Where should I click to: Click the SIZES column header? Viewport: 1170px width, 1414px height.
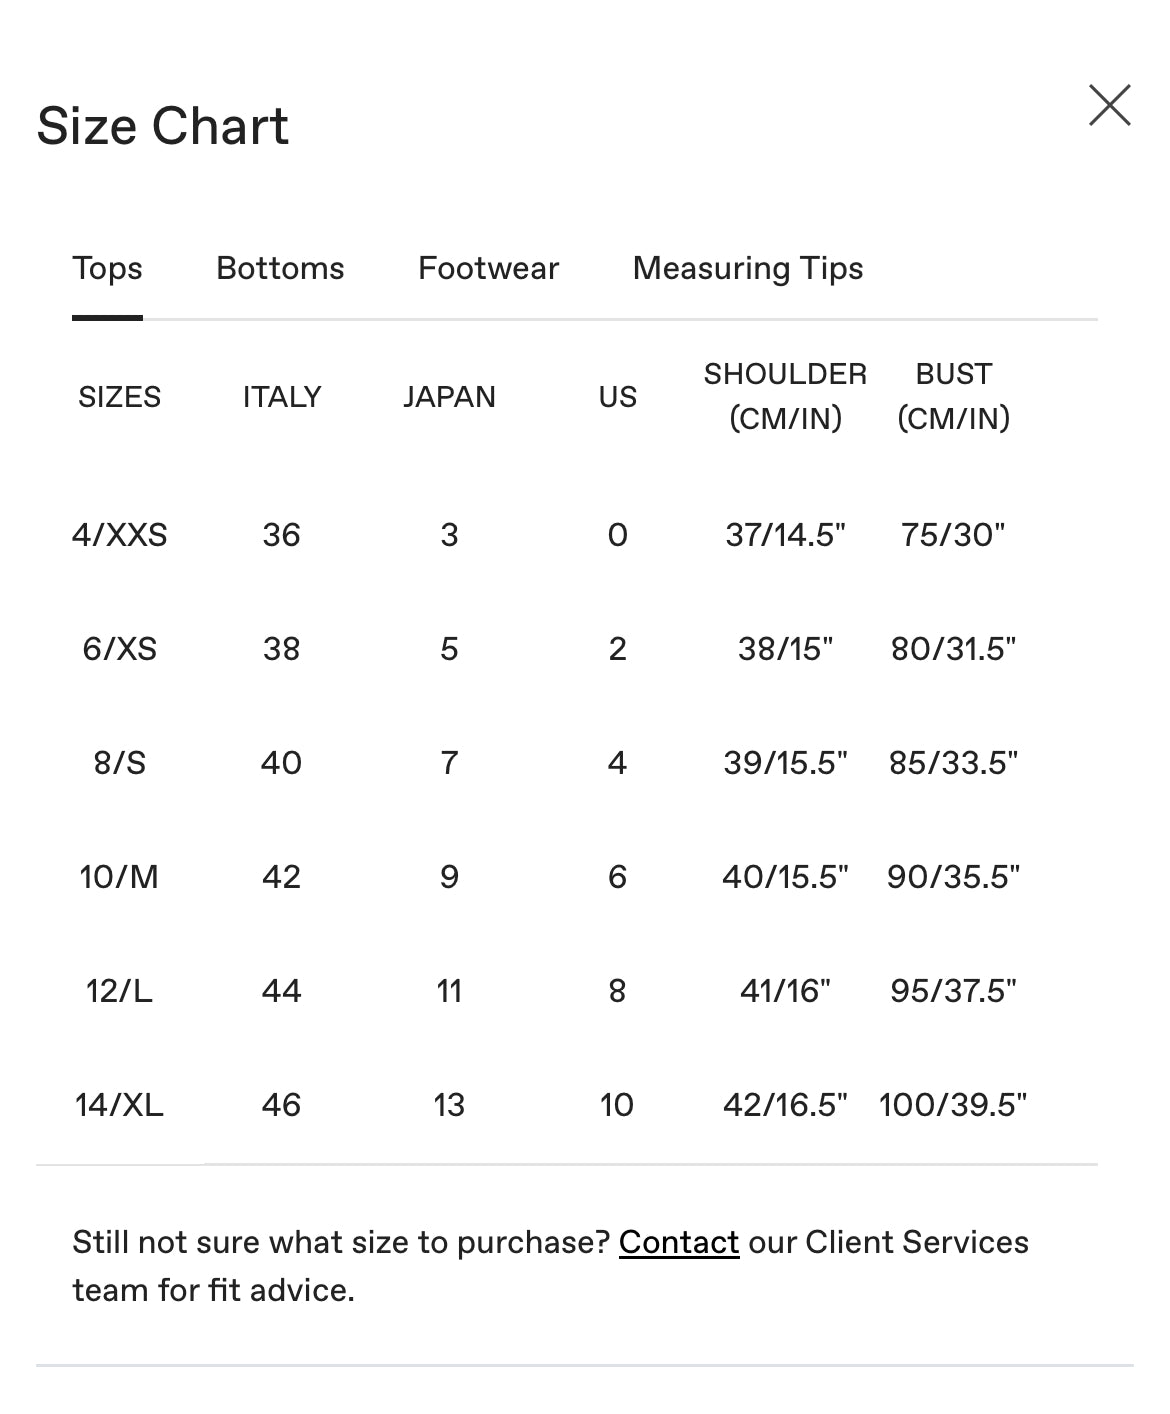pos(119,397)
